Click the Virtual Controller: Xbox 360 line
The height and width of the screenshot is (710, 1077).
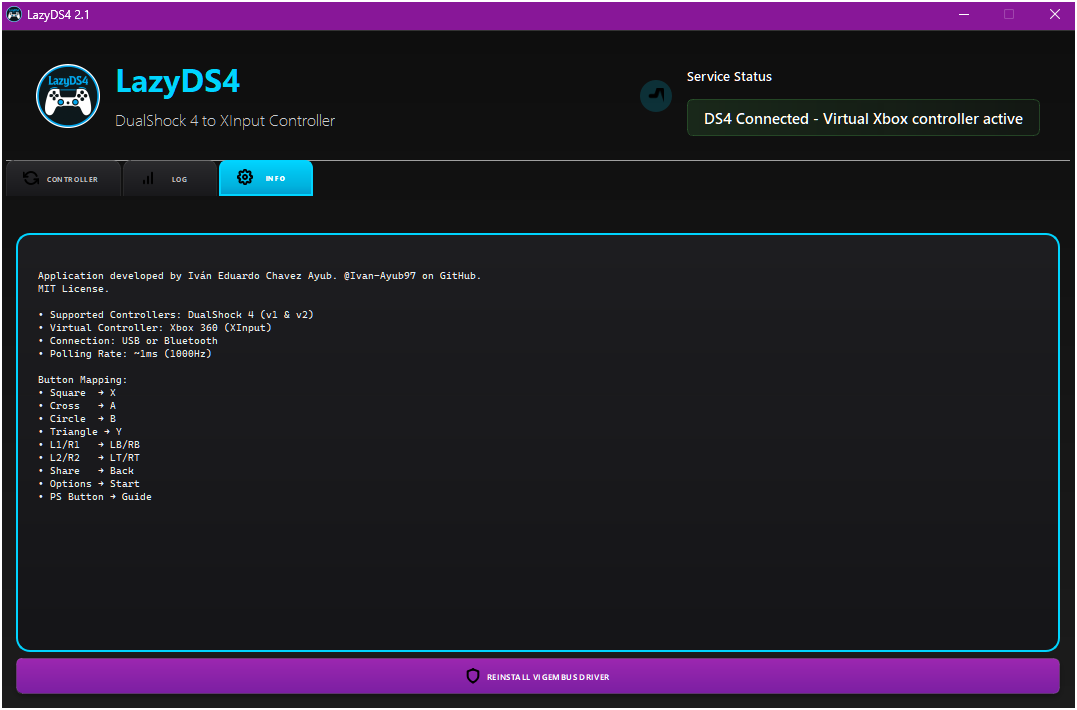155,328
